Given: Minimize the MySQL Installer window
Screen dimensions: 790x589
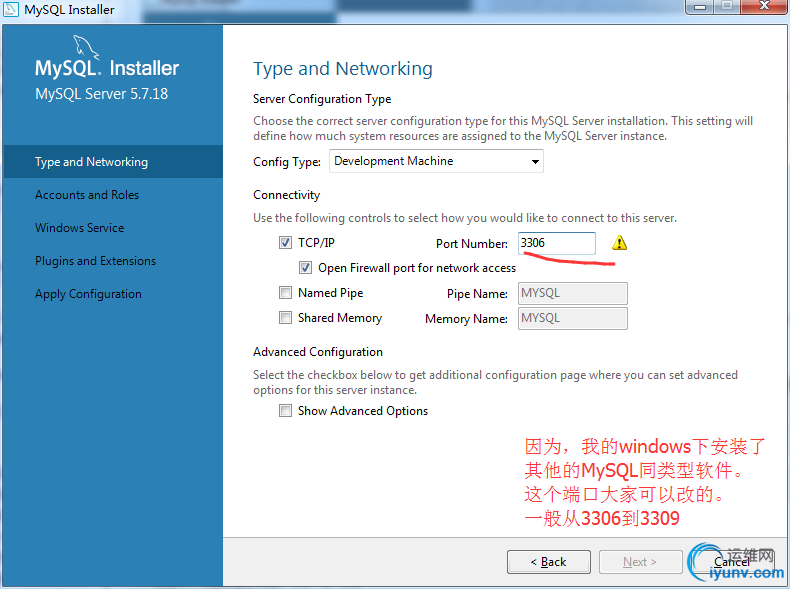Looking at the screenshot, I should click(x=700, y=7).
